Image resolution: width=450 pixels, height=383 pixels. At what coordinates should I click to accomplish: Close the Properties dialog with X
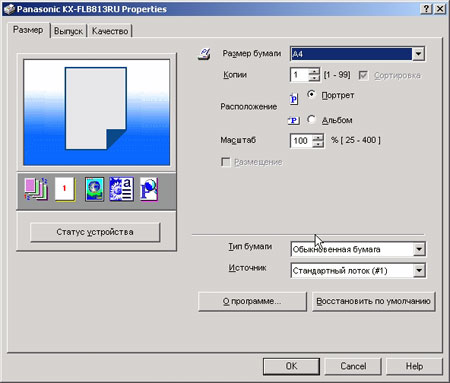[x=440, y=9]
